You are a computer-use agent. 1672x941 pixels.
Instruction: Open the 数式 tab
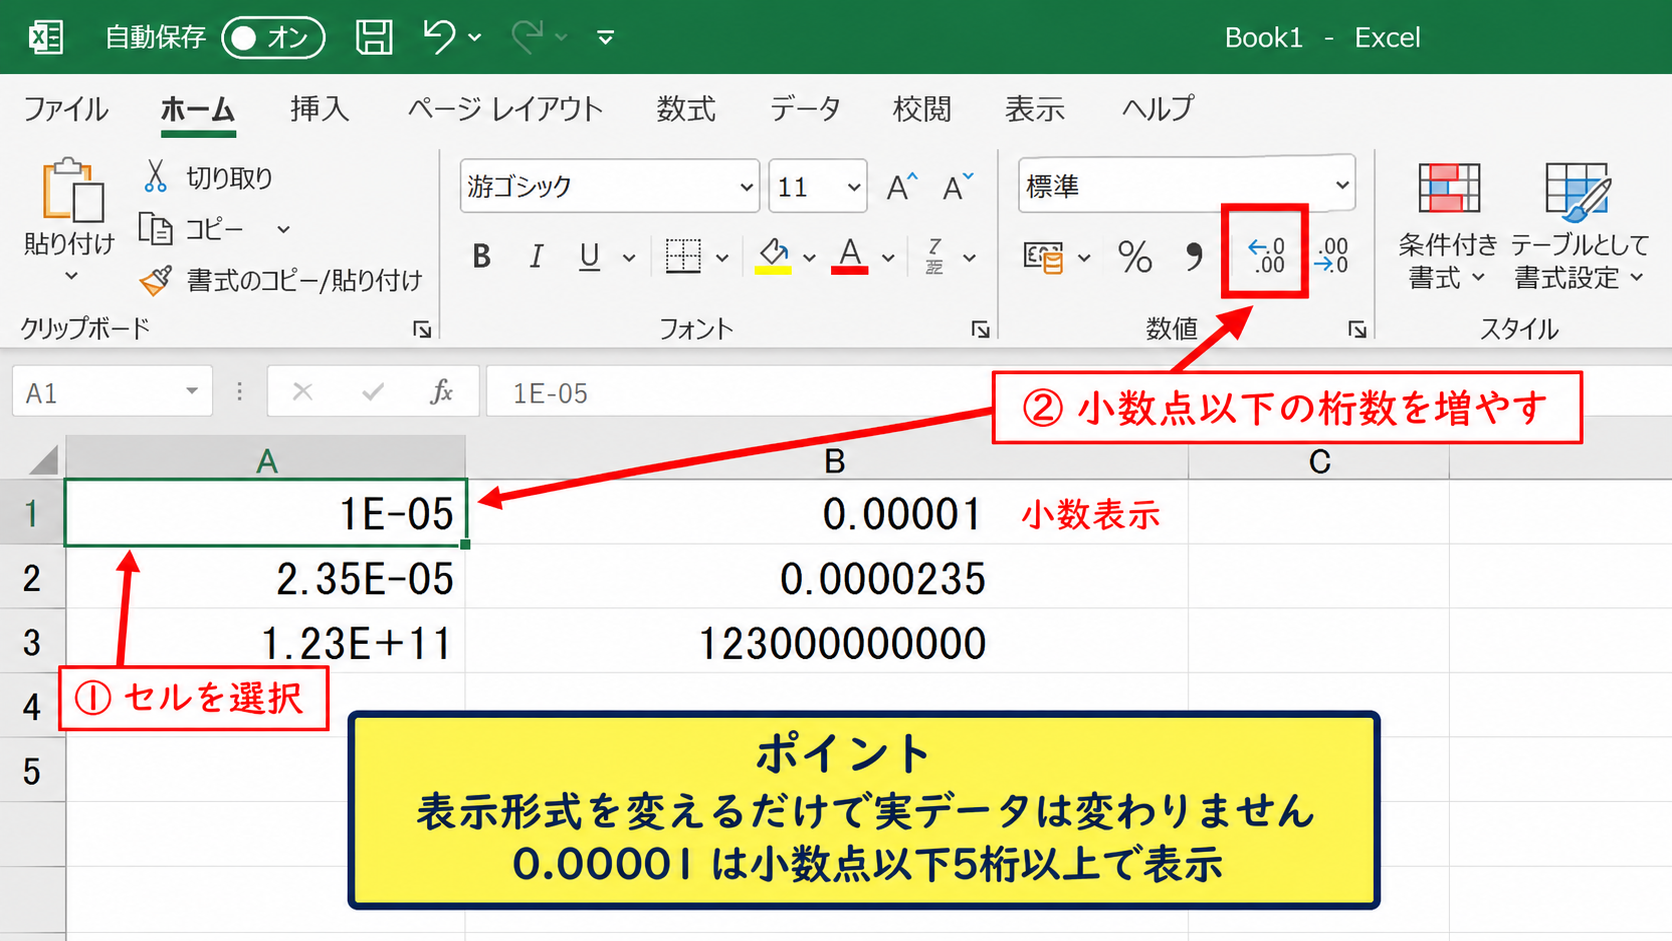(x=686, y=109)
